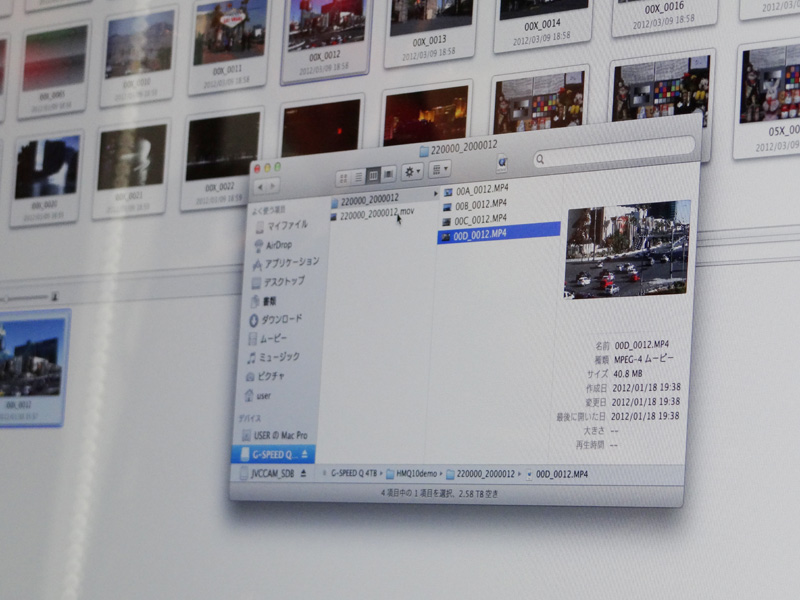
Task: Select USER の Mac Pro device
Action: (x=274, y=436)
